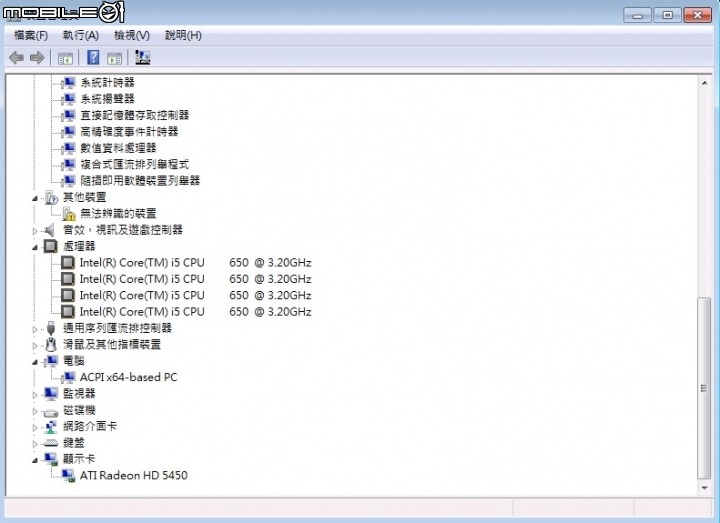Click the 監視器 monitor icon
This screenshot has width=720, height=523.
point(51,394)
